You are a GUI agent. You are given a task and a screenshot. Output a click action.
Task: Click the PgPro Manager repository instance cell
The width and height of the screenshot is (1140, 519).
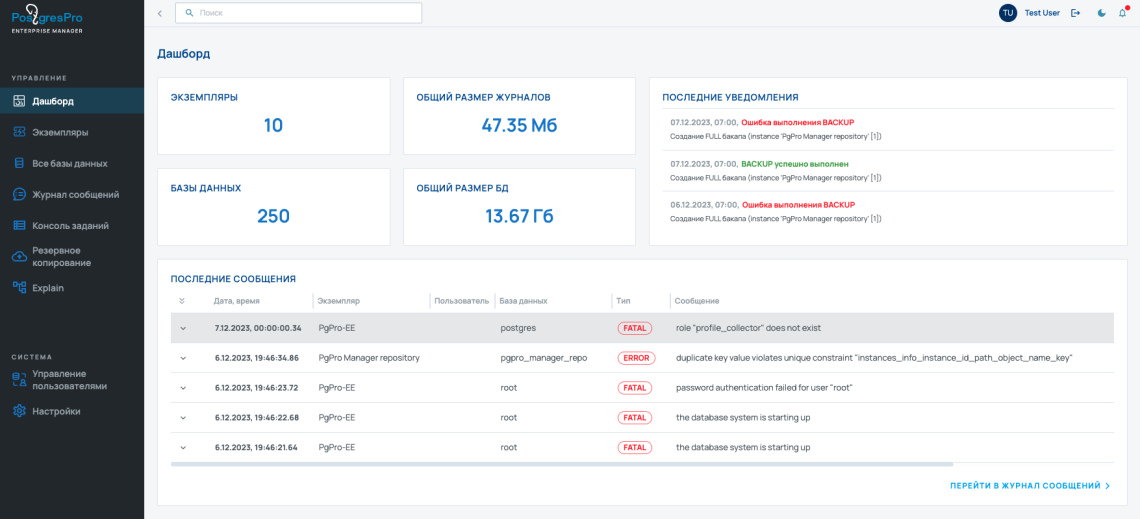pos(369,358)
